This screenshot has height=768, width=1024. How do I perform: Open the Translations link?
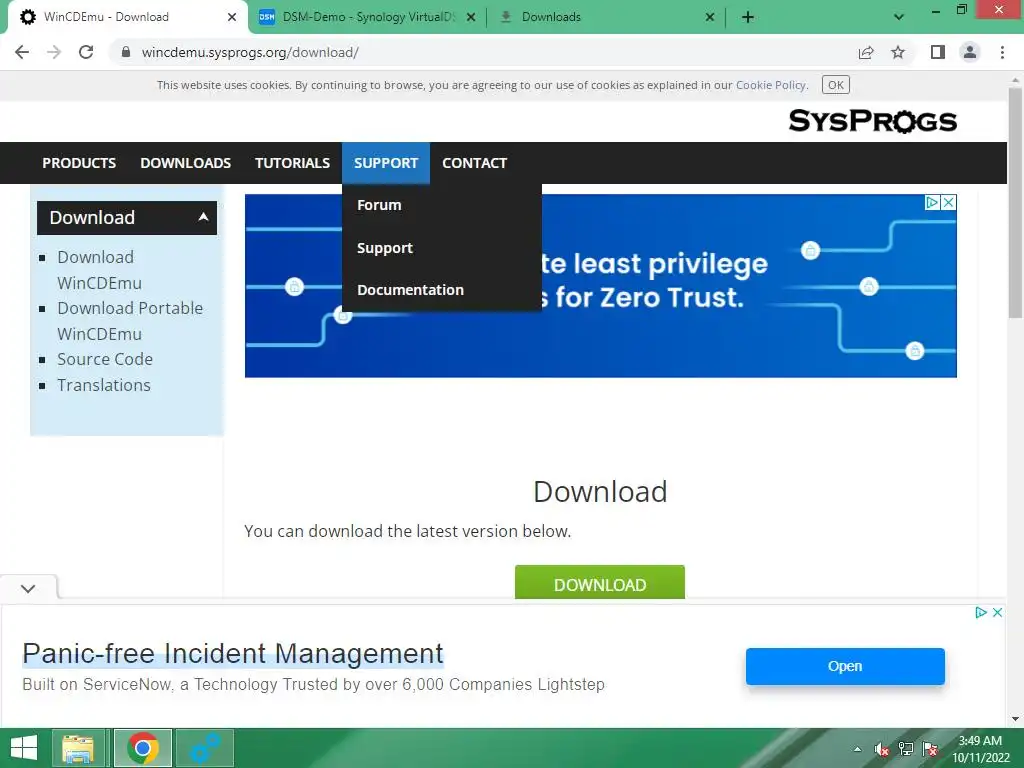104,385
